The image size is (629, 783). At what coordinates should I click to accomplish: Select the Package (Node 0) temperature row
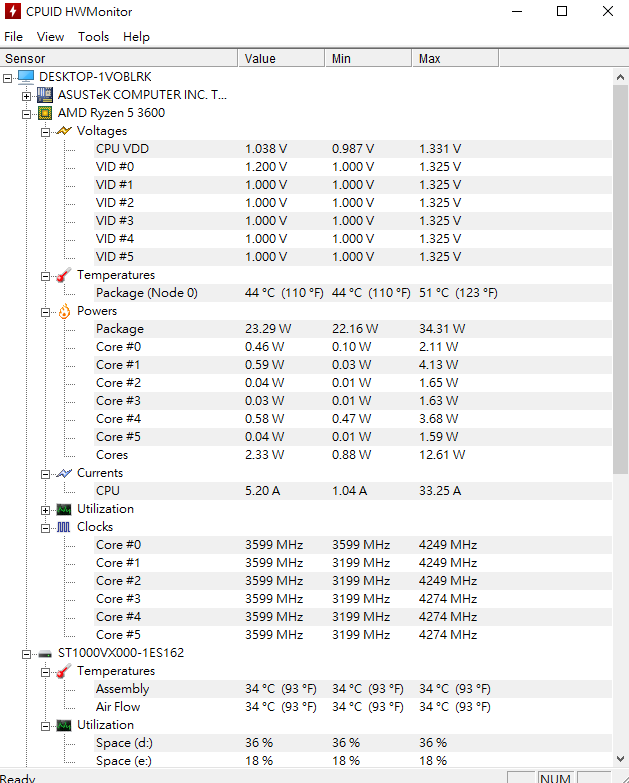353,293
